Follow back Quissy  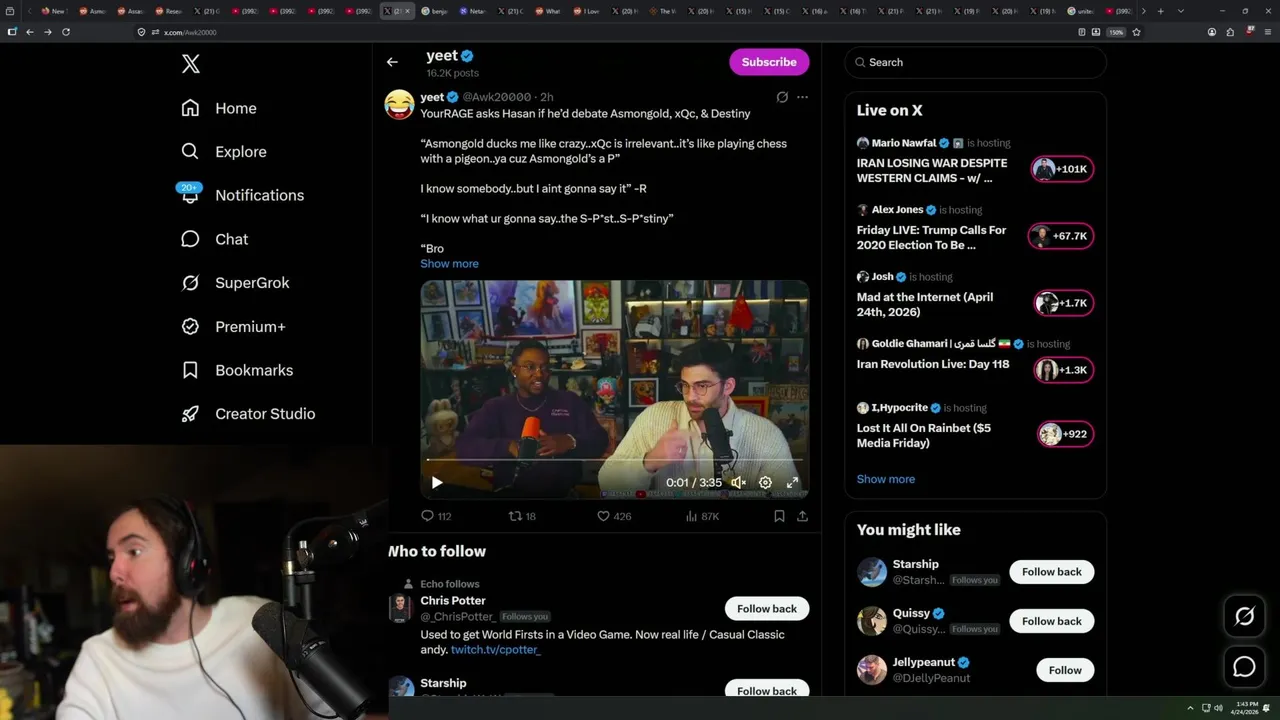pos(1052,621)
